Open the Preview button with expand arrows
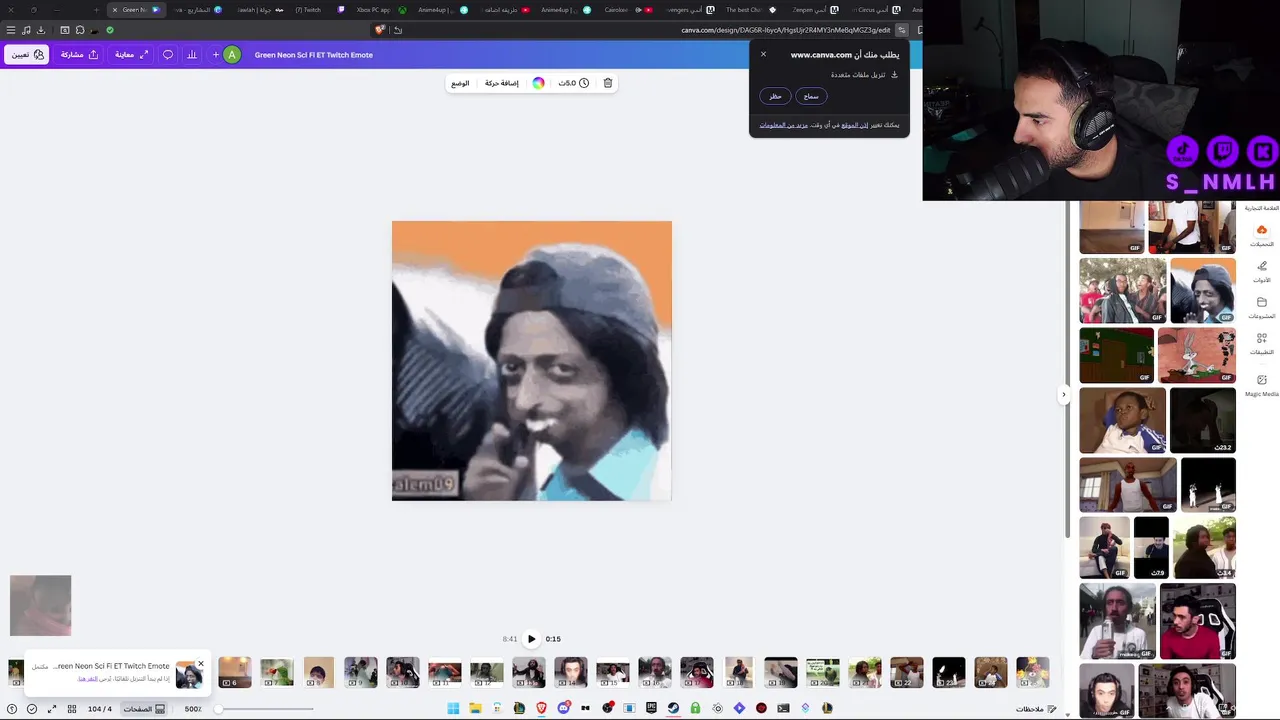Image resolution: width=1280 pixels, height=720 pixels. pos(131,55)
